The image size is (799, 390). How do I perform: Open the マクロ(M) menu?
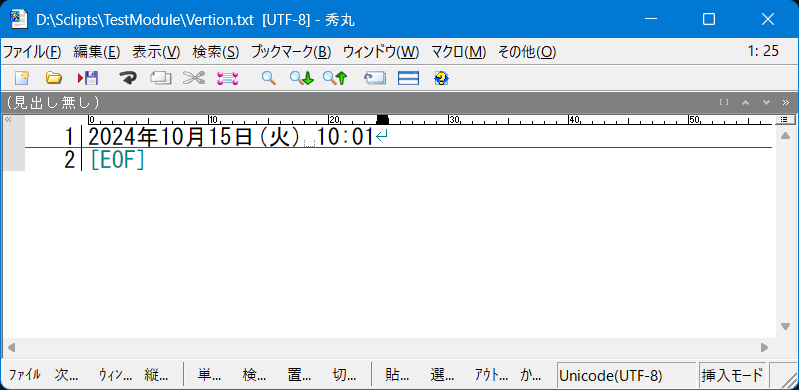pos(459,51)
